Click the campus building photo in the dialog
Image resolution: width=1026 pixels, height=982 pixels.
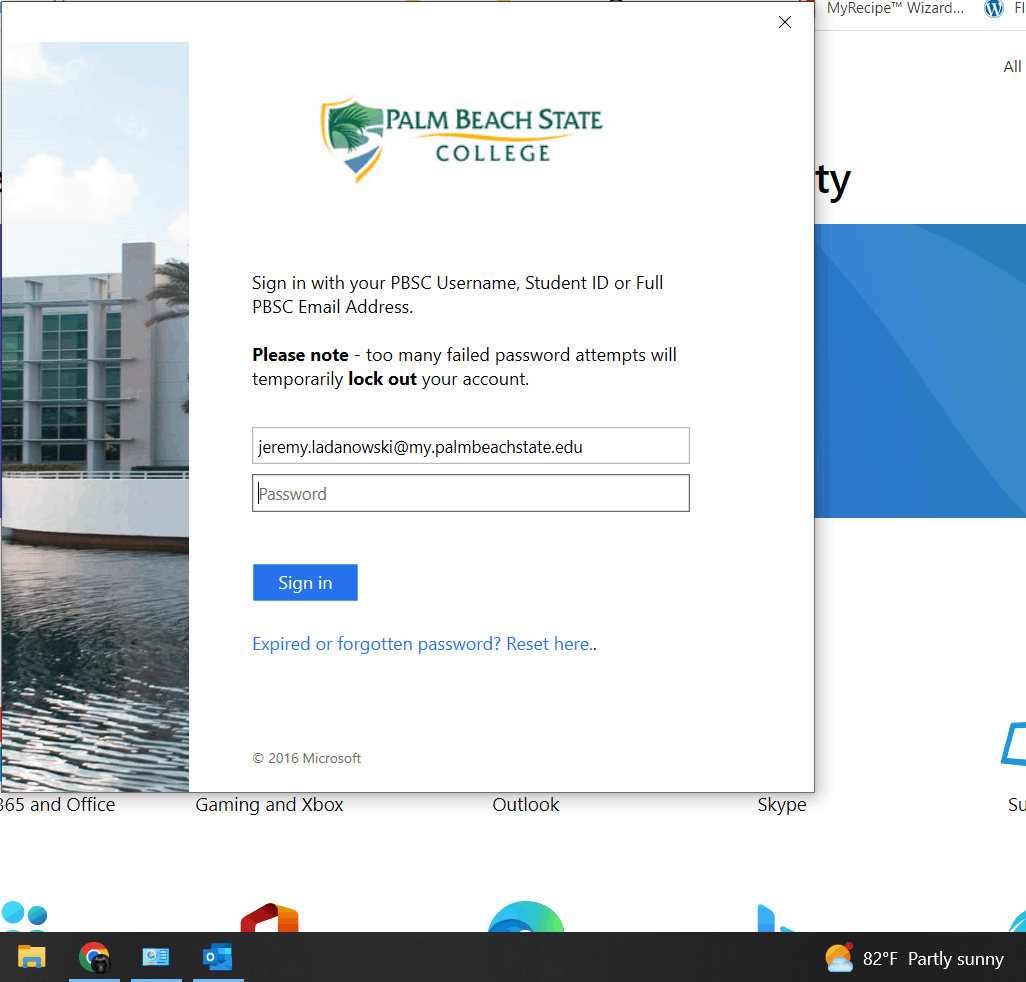(x=96, y=417)
